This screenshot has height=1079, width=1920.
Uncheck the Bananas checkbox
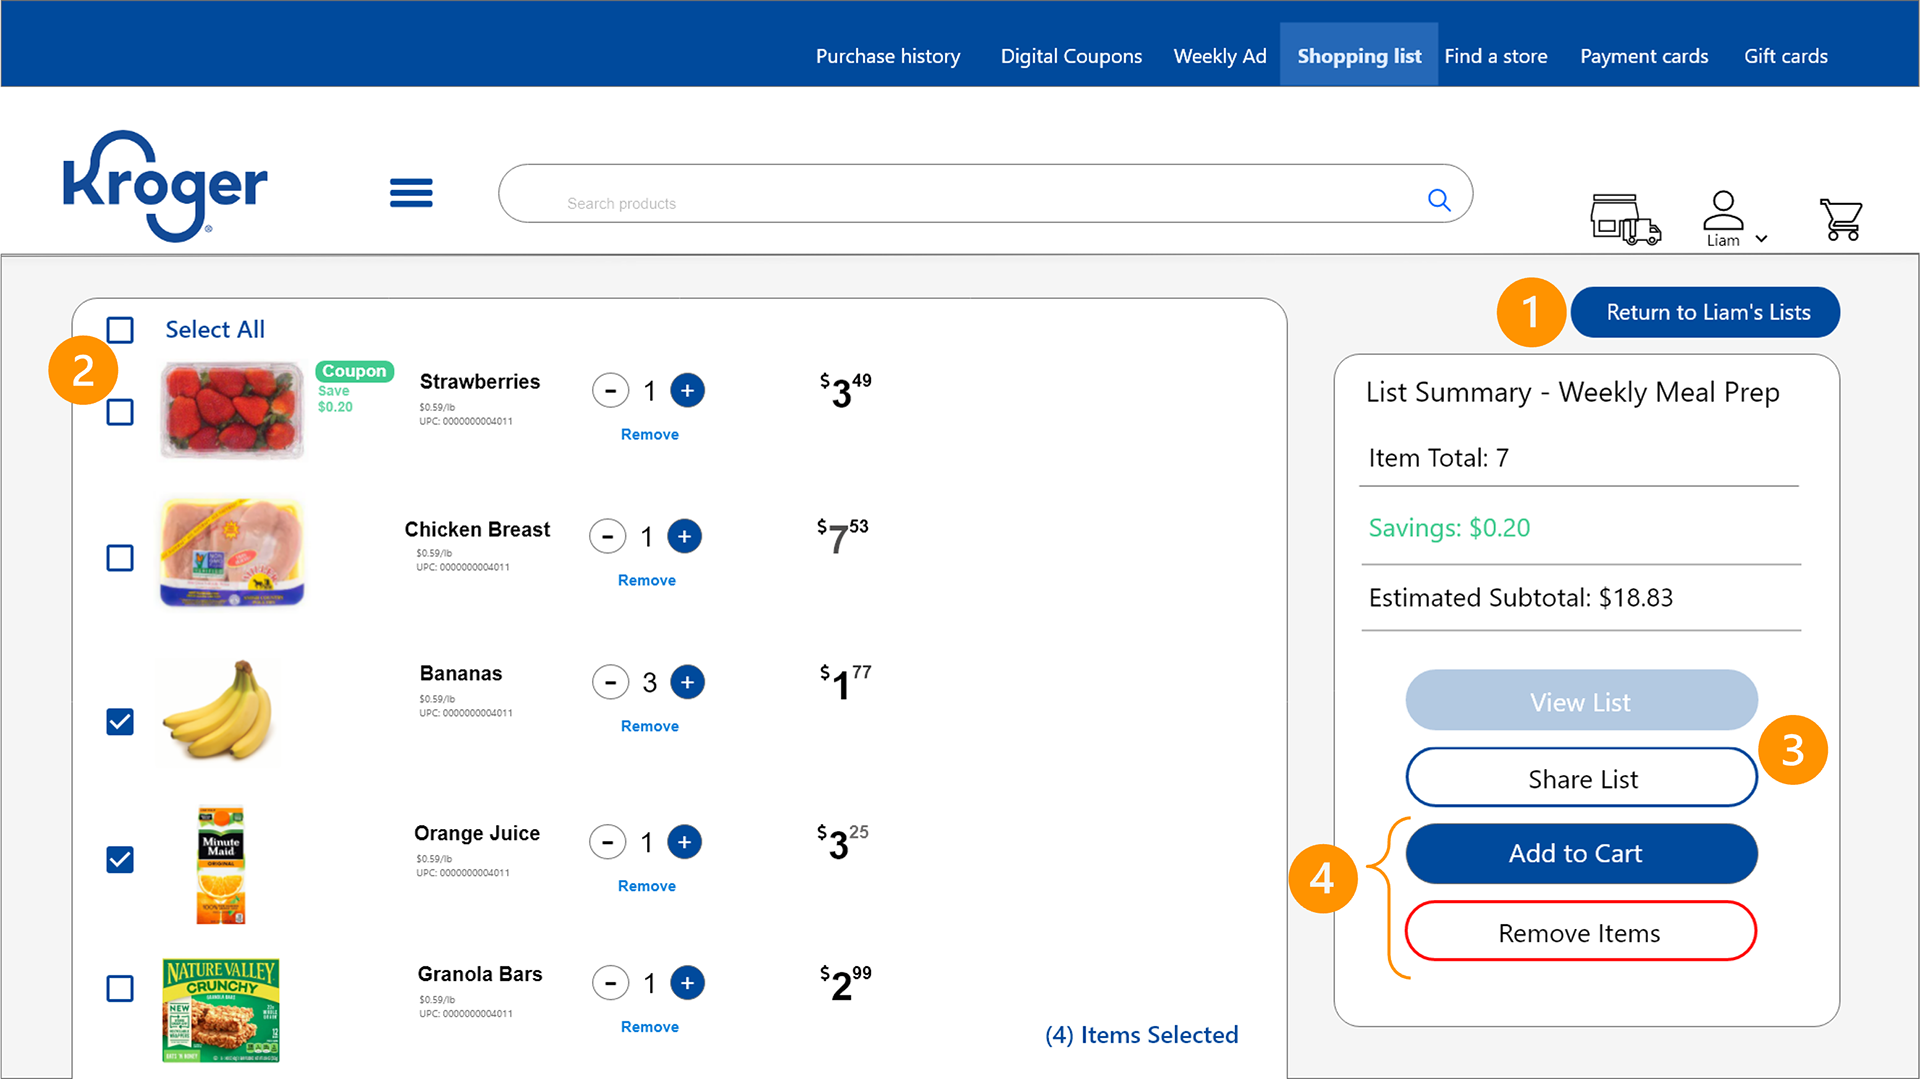tap(120, 721)
